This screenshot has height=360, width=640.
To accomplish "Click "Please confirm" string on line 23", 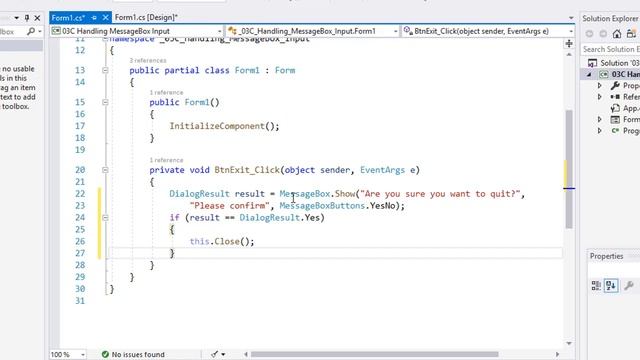I will (229, 206).
